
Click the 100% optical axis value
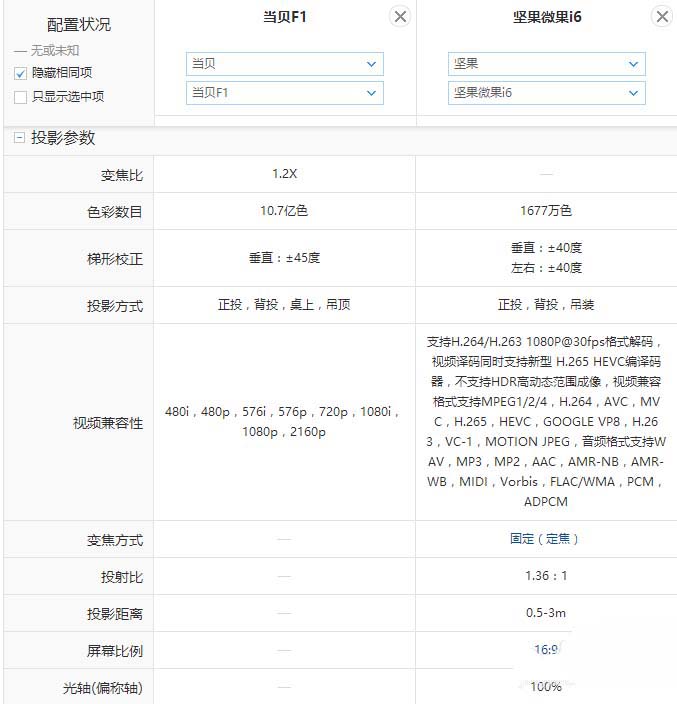(546, 686)
